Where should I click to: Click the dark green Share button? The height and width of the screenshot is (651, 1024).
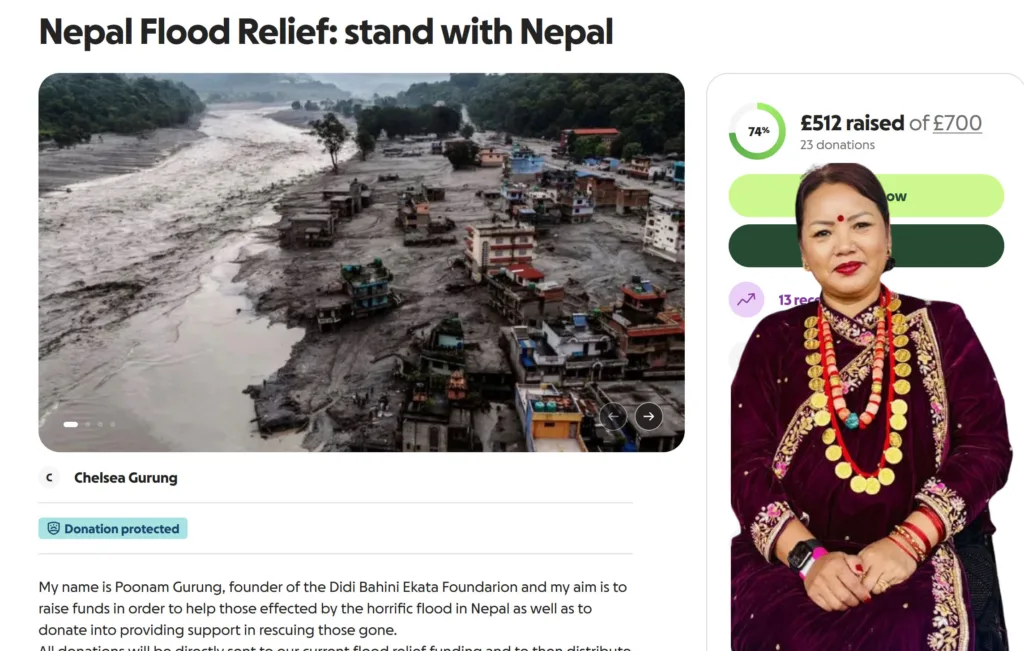(866, 246)
